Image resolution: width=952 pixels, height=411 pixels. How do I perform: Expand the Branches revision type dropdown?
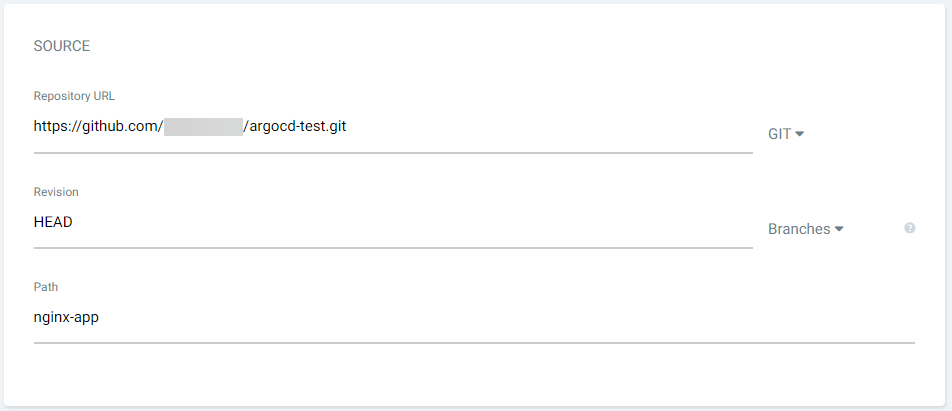[x=806, y=229]
